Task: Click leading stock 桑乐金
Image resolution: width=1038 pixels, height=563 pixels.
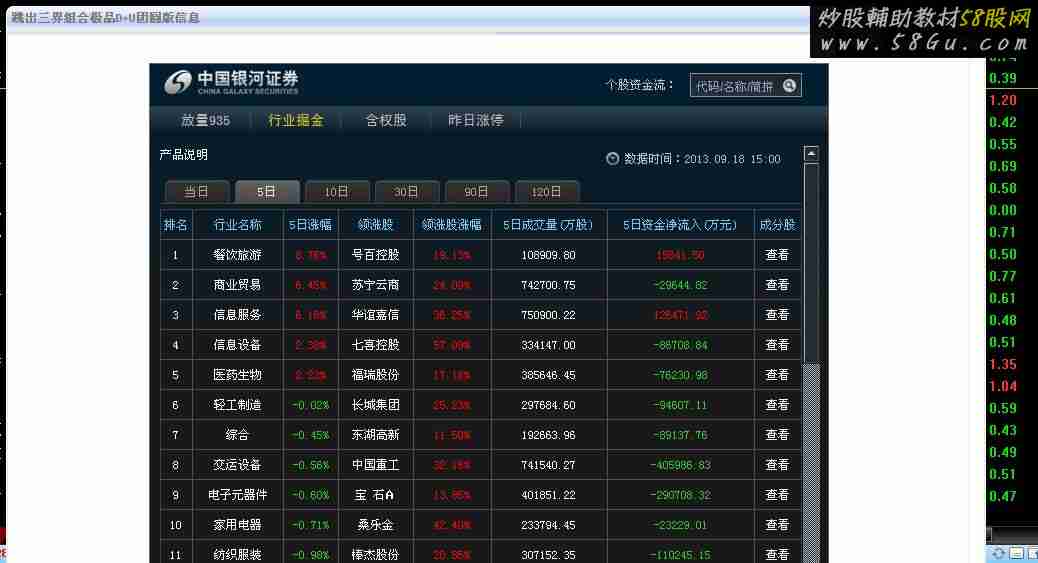Action: coord(375,525)
